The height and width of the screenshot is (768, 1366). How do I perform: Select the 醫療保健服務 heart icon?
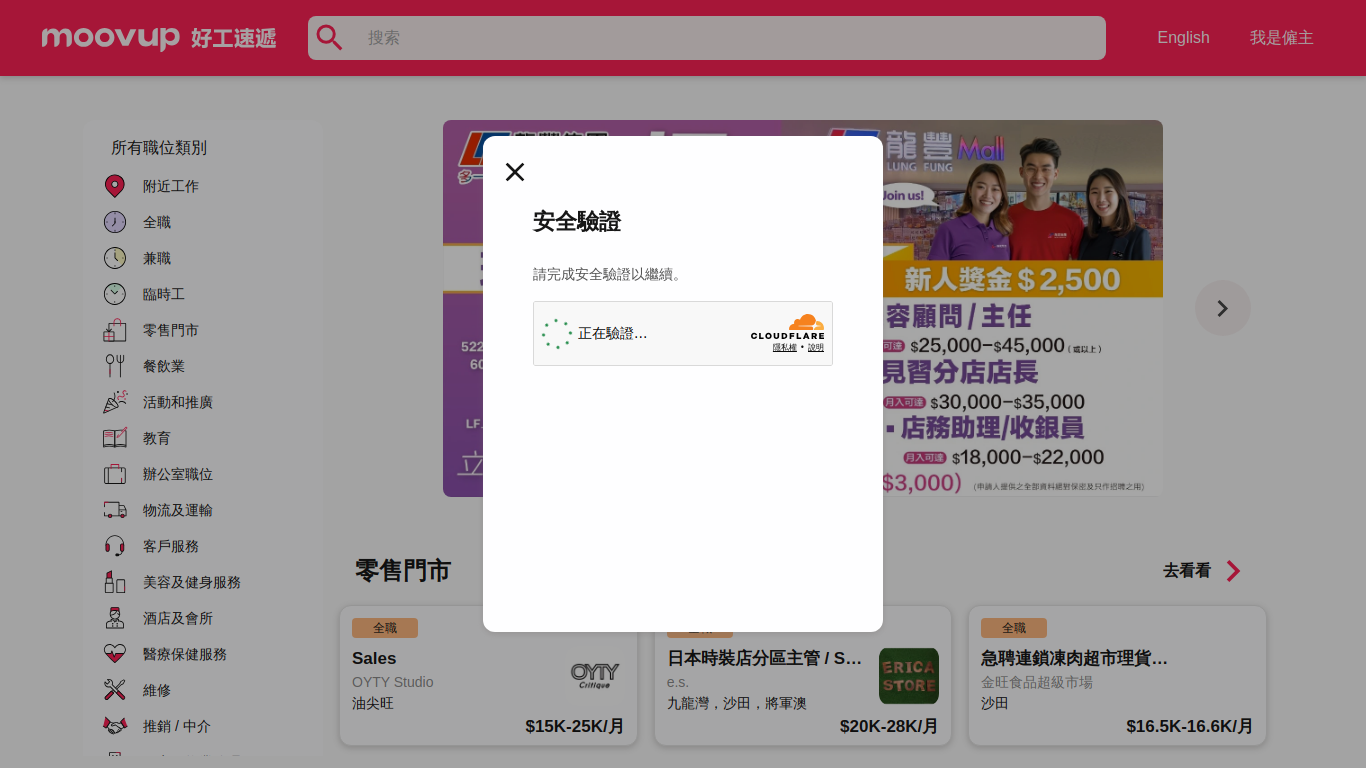[x=115, y=654]
